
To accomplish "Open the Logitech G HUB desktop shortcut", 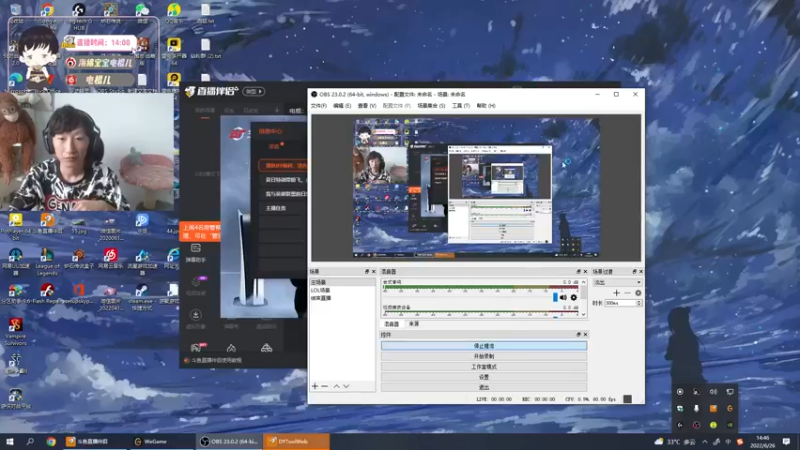I will point(79,16).
